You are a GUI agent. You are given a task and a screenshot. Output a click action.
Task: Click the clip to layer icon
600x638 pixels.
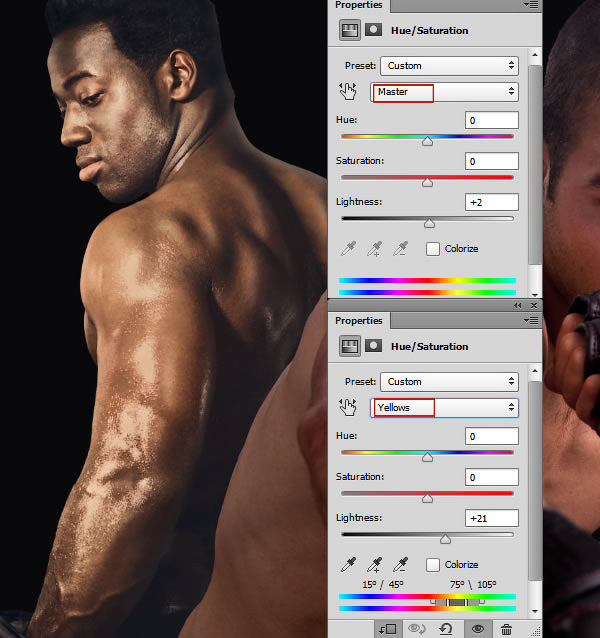click(x=387, y=629)
